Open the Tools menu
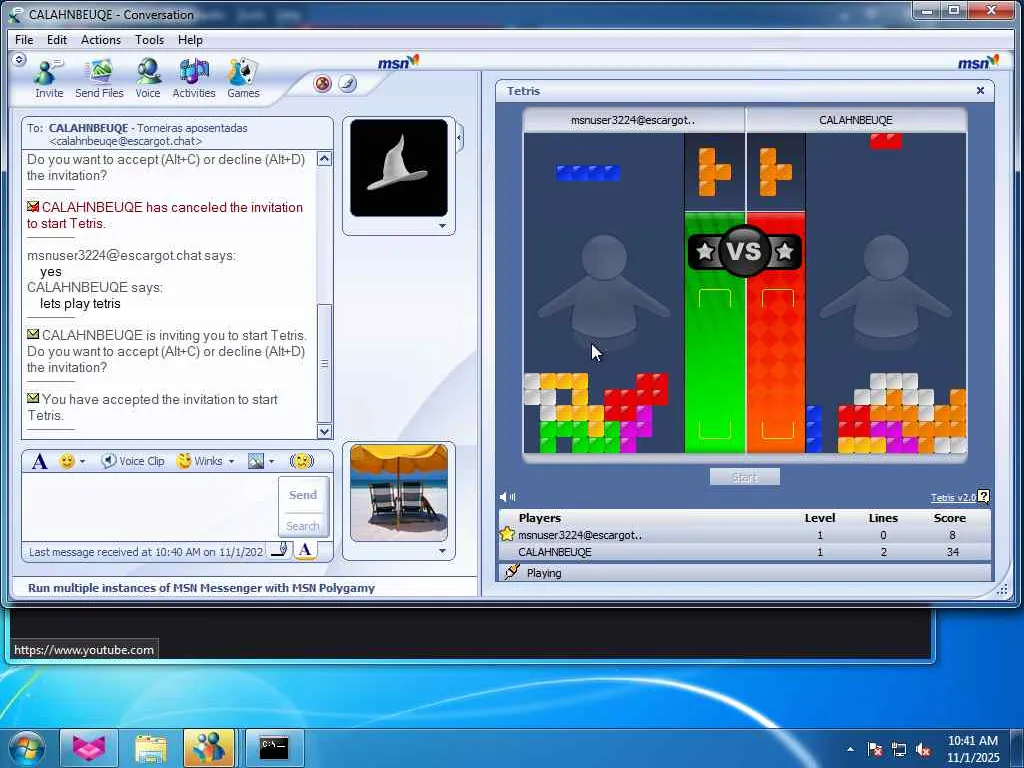This screenshot has width=1024, height=768. [150, 40]
